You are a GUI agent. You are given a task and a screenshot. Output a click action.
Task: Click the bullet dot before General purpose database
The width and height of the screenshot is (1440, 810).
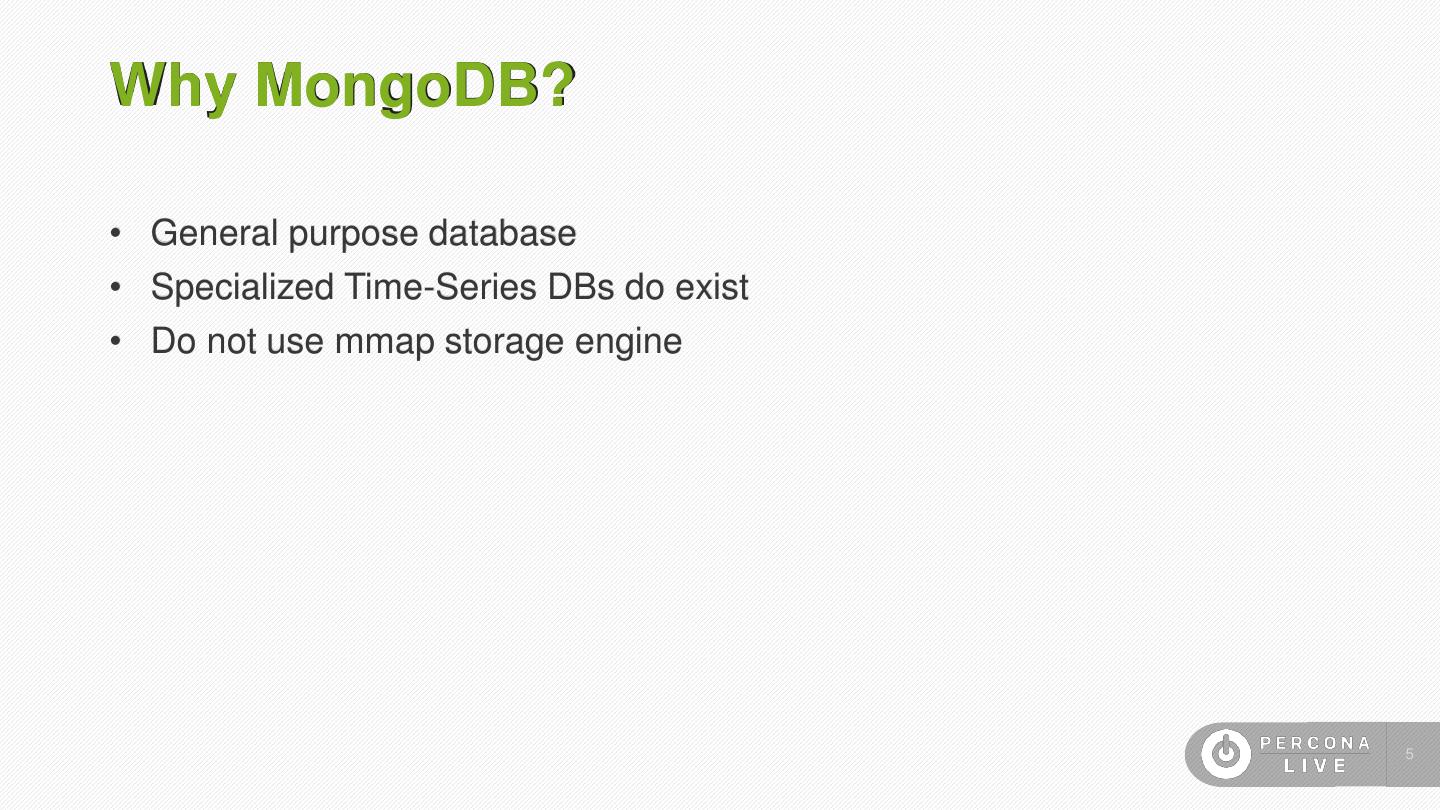pyautogui.click(x=117, y=234)
